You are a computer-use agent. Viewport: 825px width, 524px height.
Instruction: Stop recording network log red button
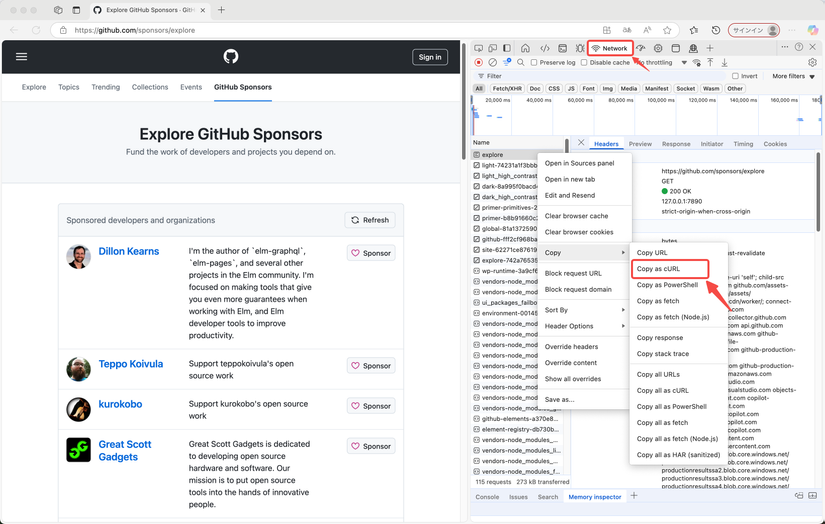(478, 62)
